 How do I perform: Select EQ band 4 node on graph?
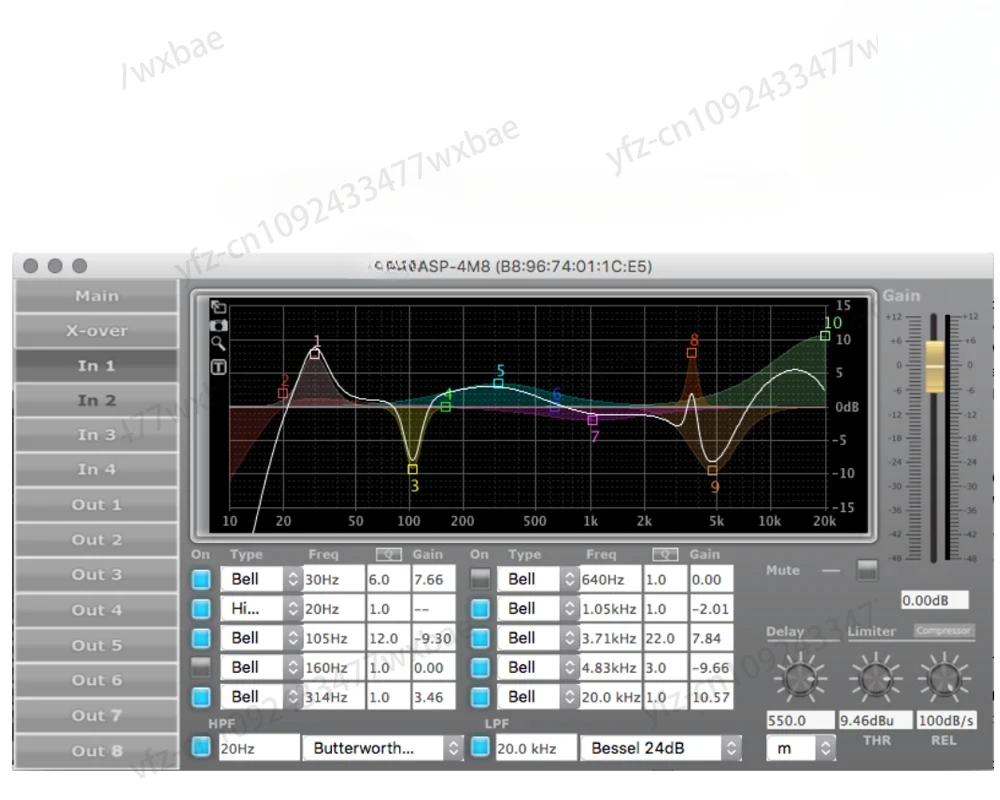pos(446,406)
